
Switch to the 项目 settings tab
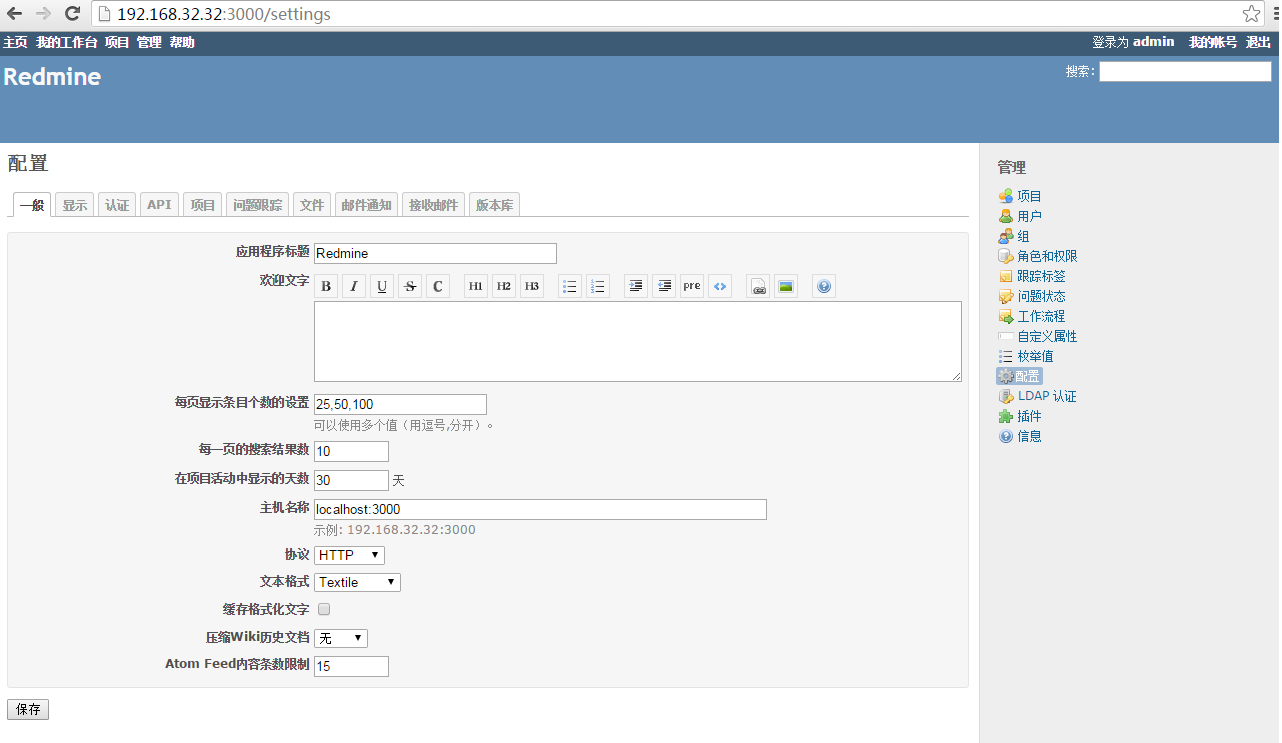click(203, 205)
